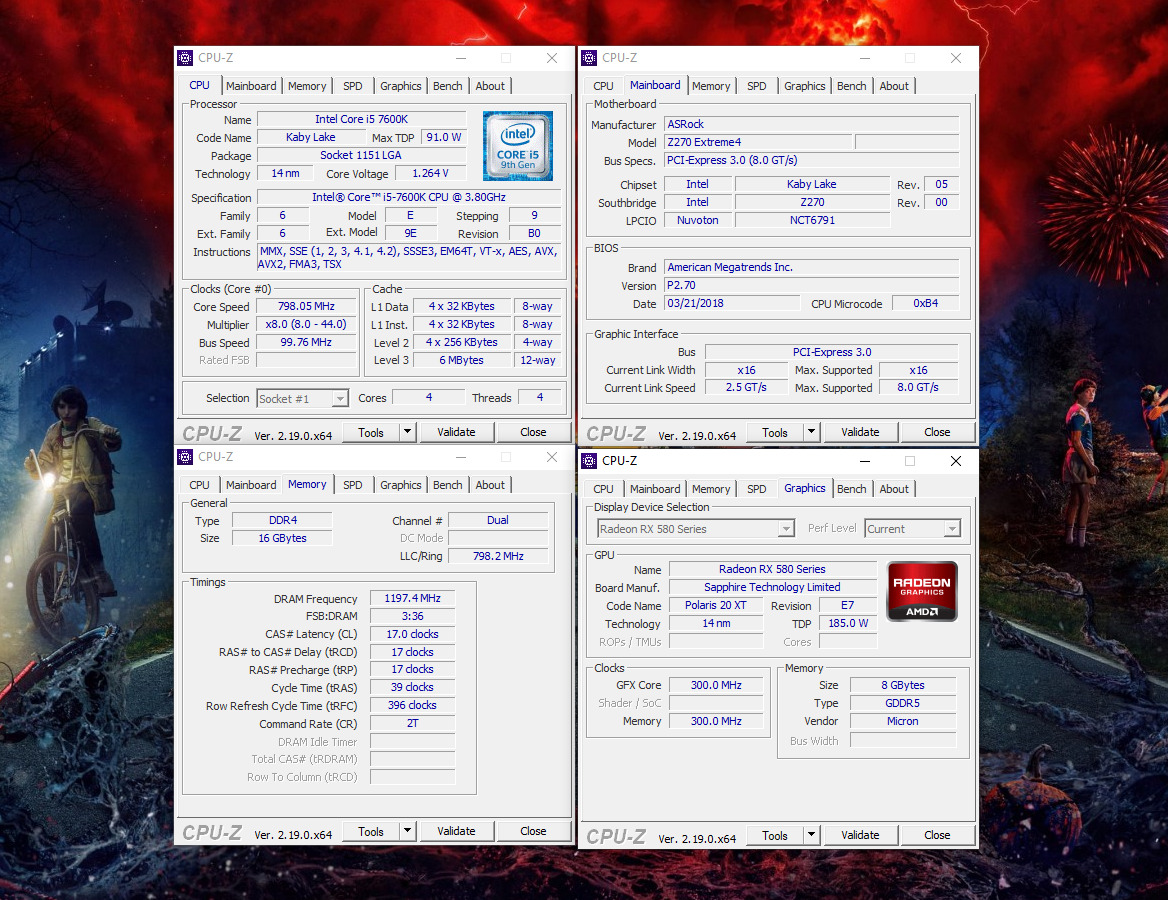The image size is (1168, 900).
Task: Click the CAS# Latency value 17.0 clocks
Action: click(412, 634)
